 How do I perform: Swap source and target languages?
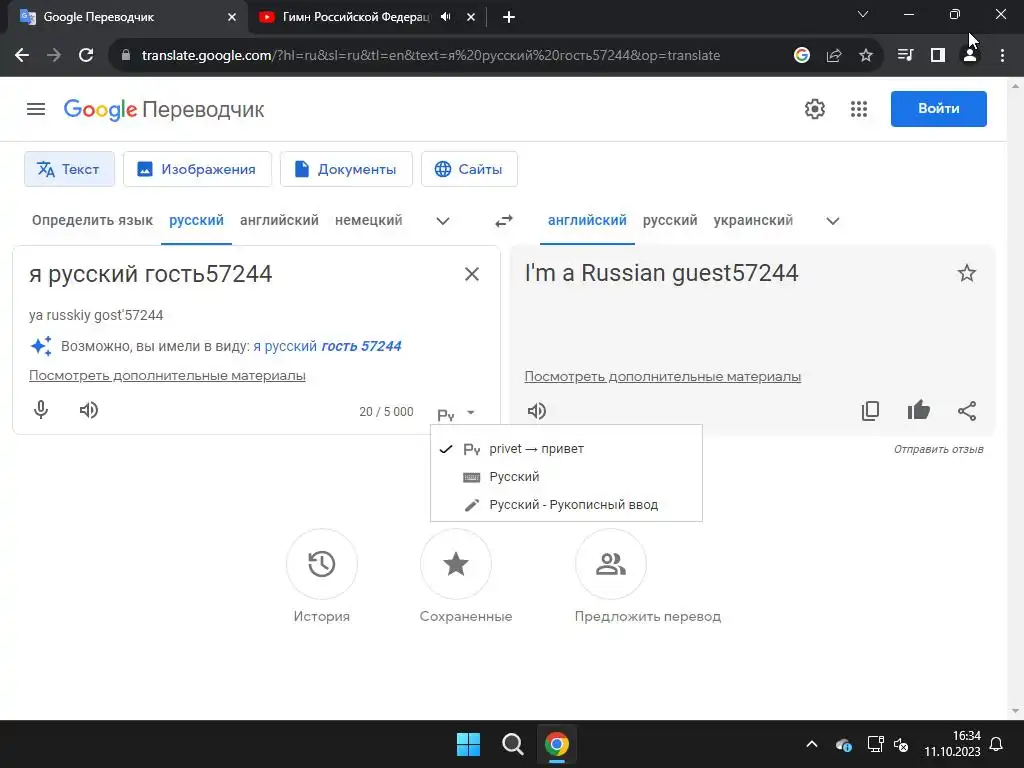(504, 221)
